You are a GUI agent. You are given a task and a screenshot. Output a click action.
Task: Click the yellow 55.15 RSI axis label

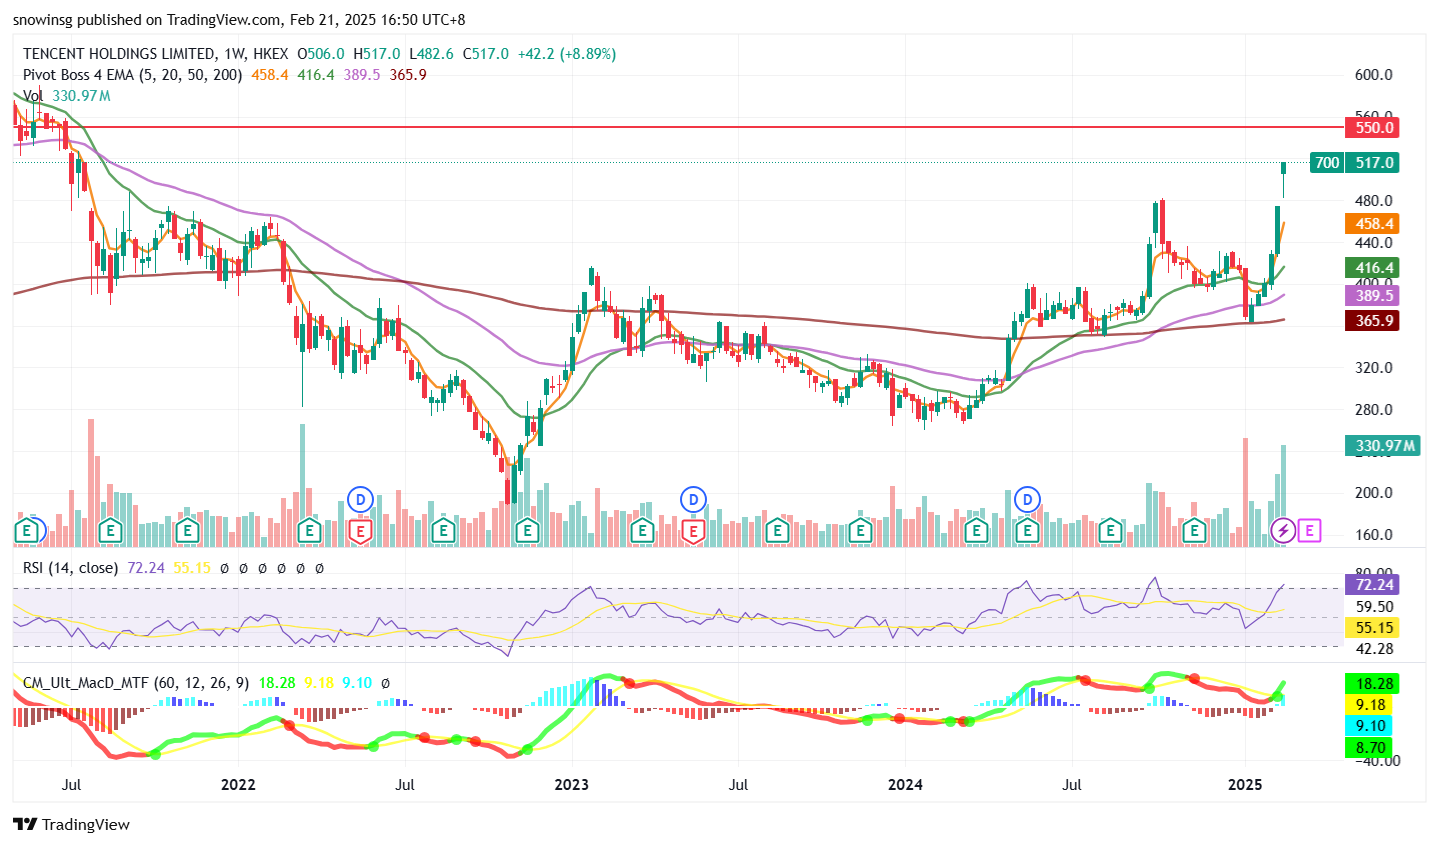[1372, 627]
